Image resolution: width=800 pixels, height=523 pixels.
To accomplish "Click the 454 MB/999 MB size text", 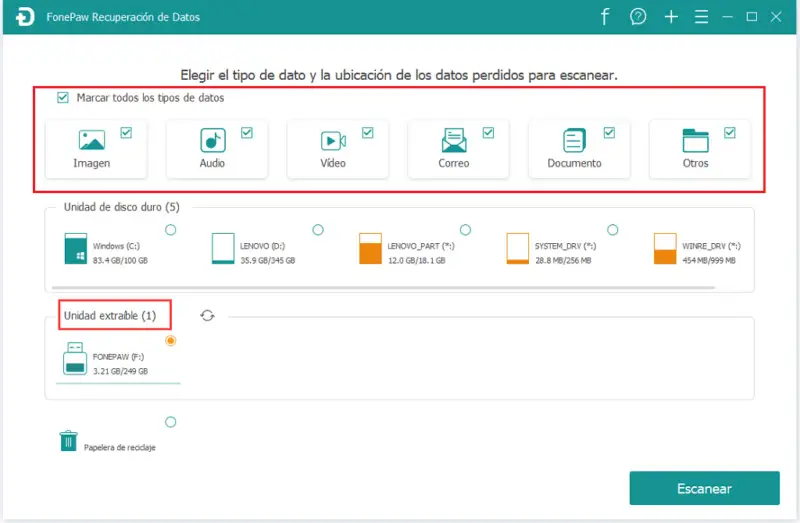I will [x=709, y=260].
